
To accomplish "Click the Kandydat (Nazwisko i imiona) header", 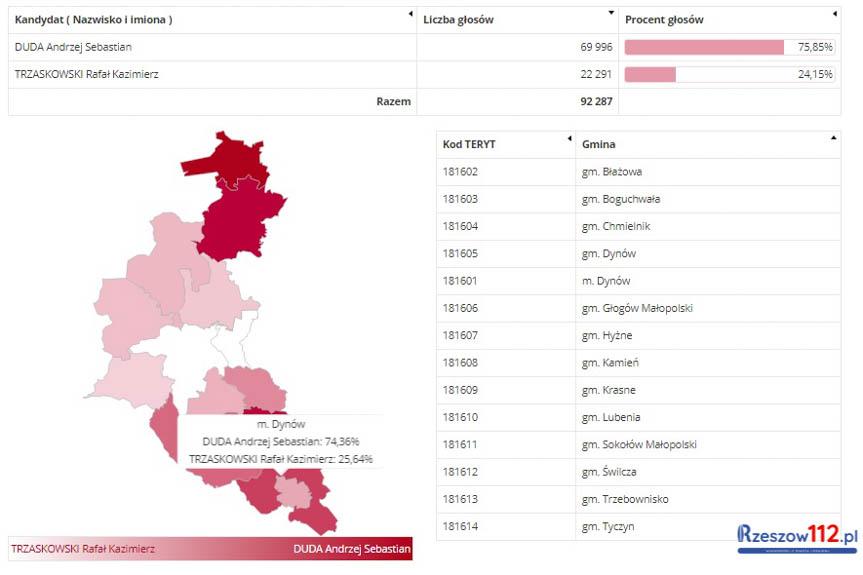I will [x=94, y=20].
